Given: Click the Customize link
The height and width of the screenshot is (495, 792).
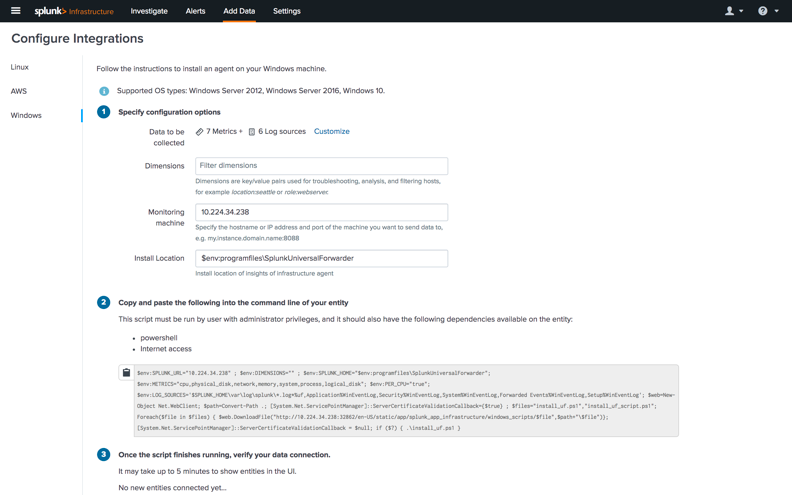Looking at the screenshot, I should 331,131.
